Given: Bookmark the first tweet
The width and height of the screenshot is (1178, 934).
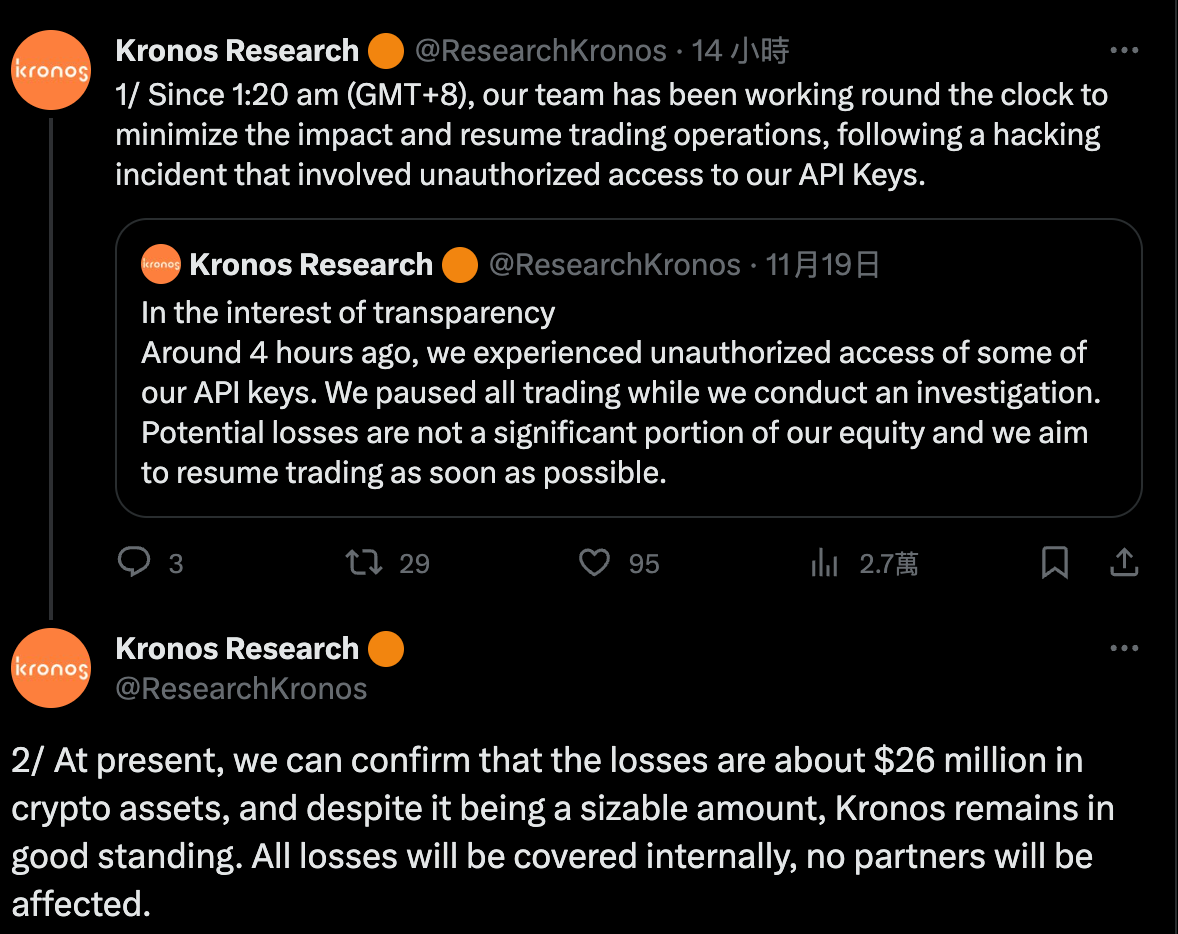Looking at the screenshot, I should 1055,563.
